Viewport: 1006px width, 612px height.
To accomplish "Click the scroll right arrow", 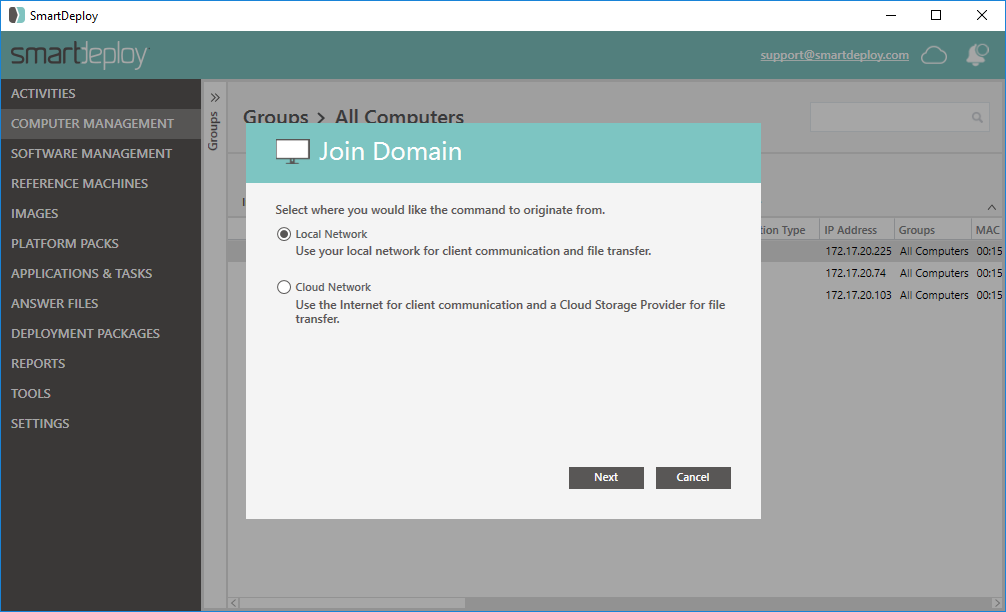I will 996,603.
